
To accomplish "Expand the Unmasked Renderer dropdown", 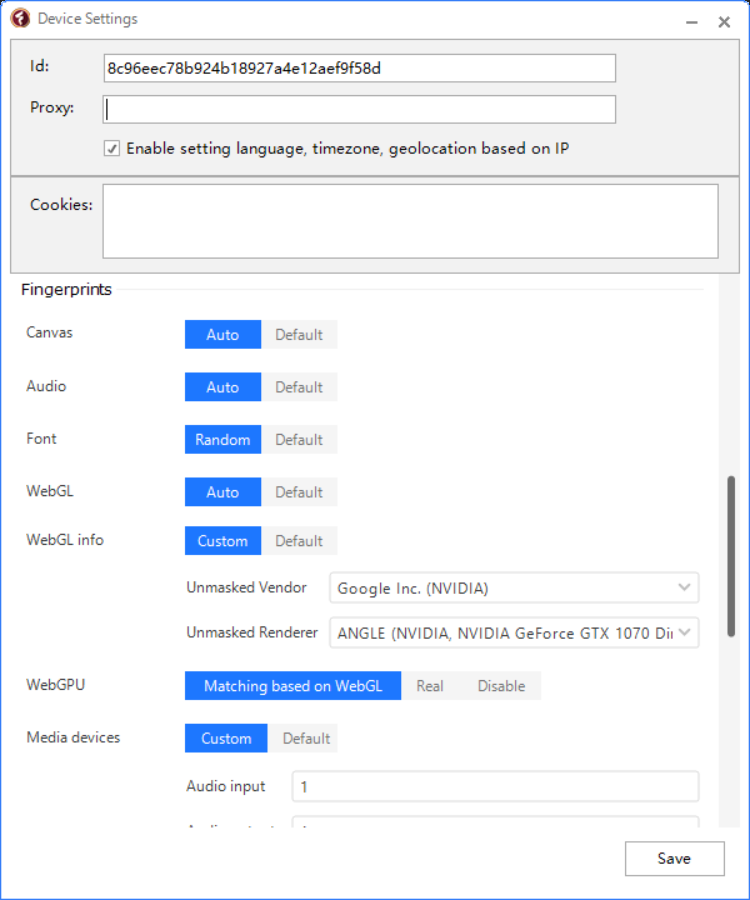I will [513, 633].
